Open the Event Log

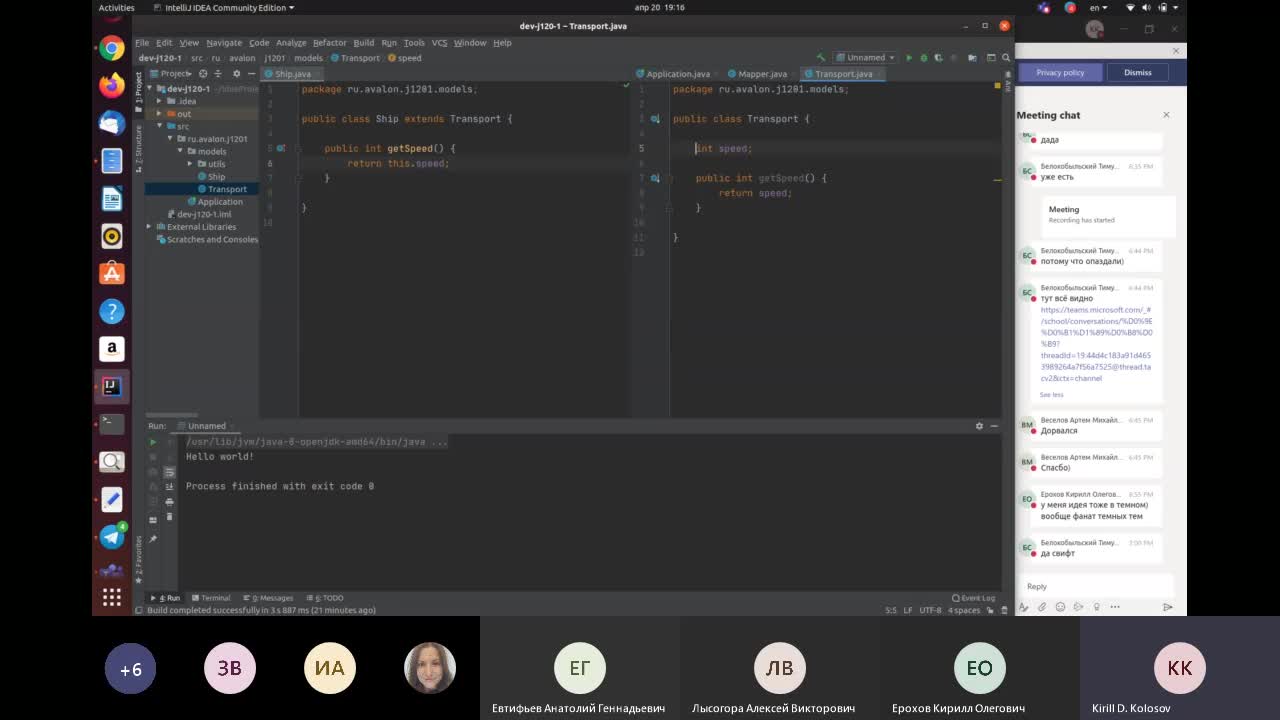click(973, 598)
